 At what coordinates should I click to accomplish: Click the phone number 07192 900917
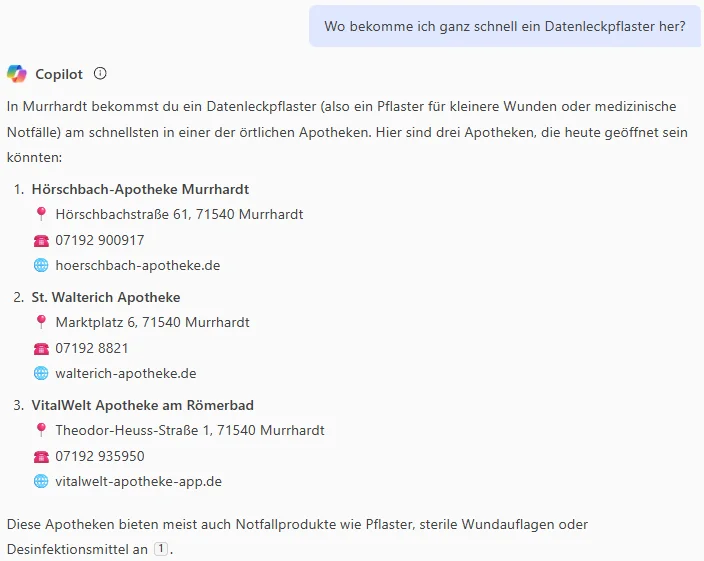[x=100, y=240]
